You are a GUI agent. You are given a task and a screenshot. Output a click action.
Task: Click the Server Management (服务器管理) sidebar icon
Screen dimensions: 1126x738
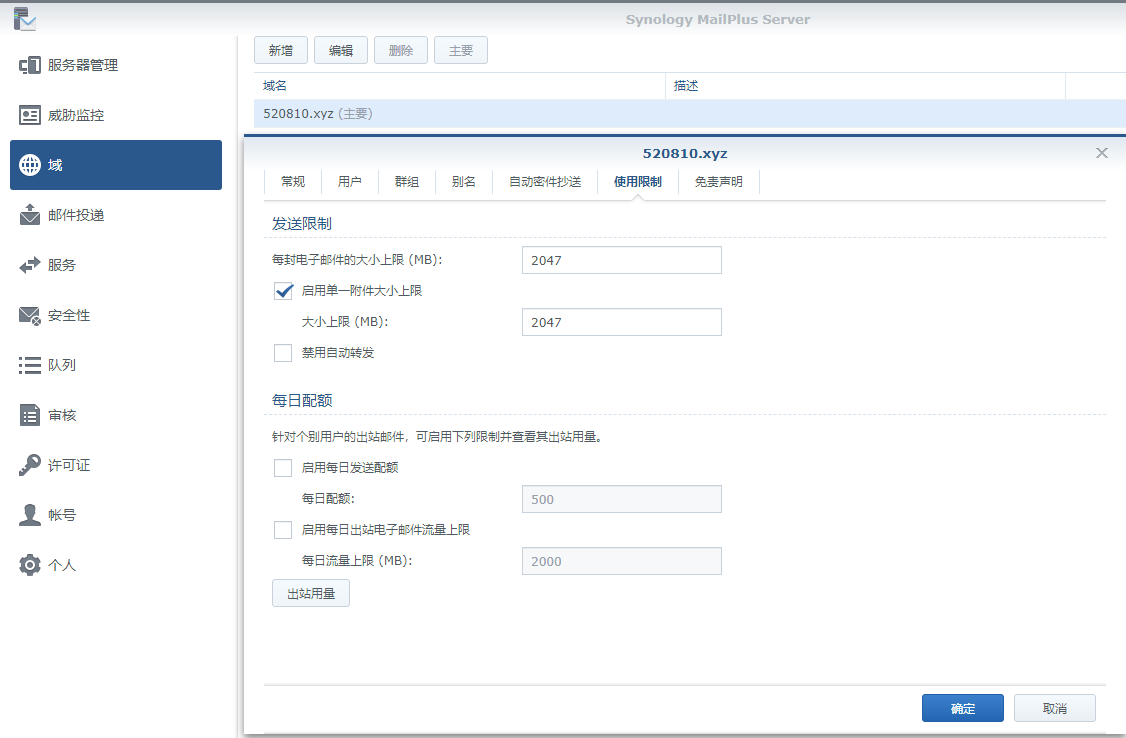click(x=30, y=65)
